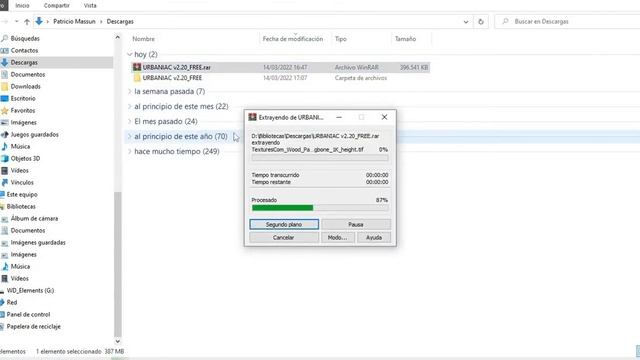This screenshot has height=360, width=640.
Task: Click sidebar scrollbar down arrow
Action: pyautogui.click(x=118, y=341)
